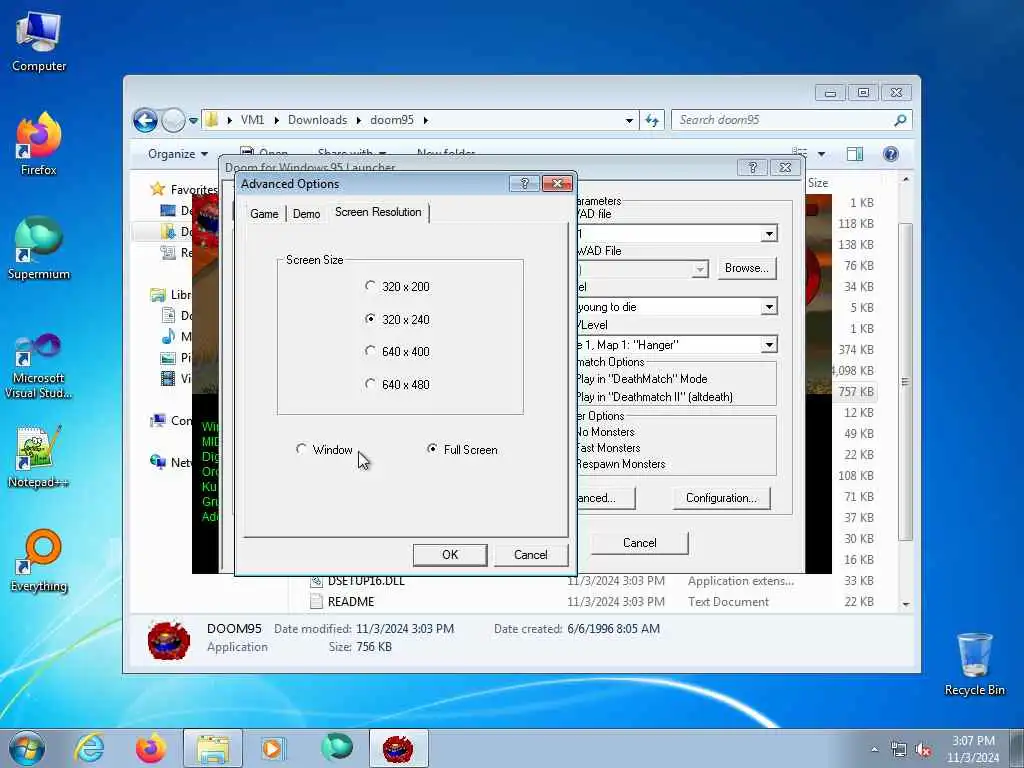Image resolution: width=1024 pixels, height=768 pixels.
Task: Click the DOOM95 icon in details pane
Action: (x=168, y=639)
